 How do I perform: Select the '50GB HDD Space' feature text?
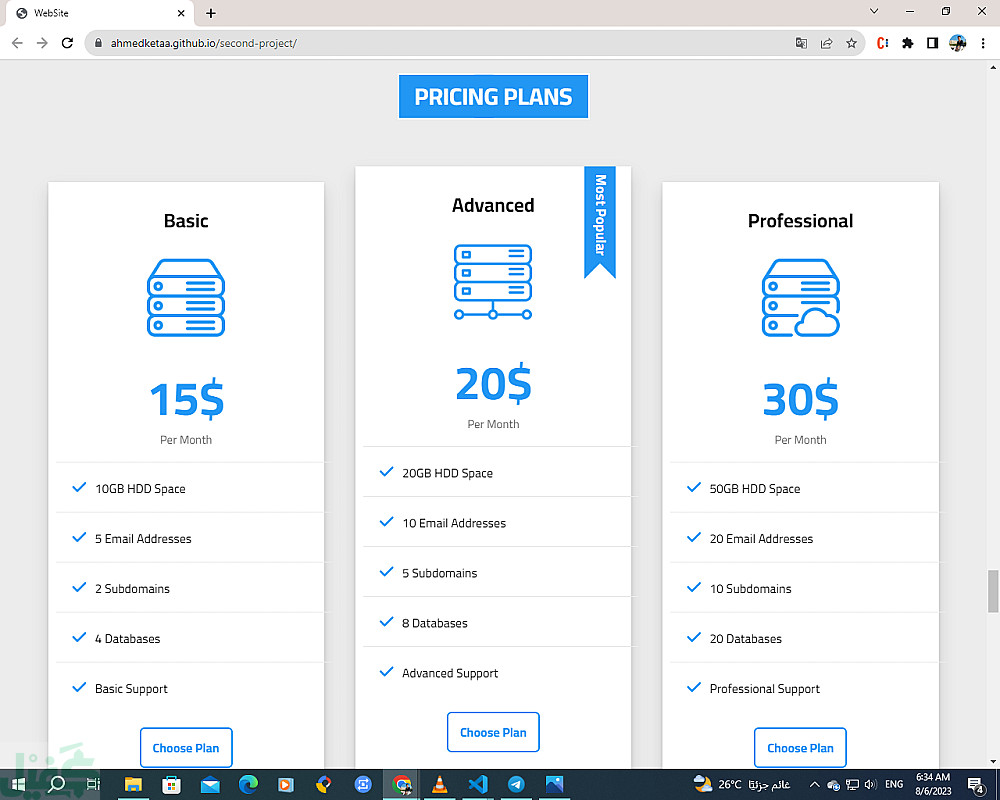[754, 489]
